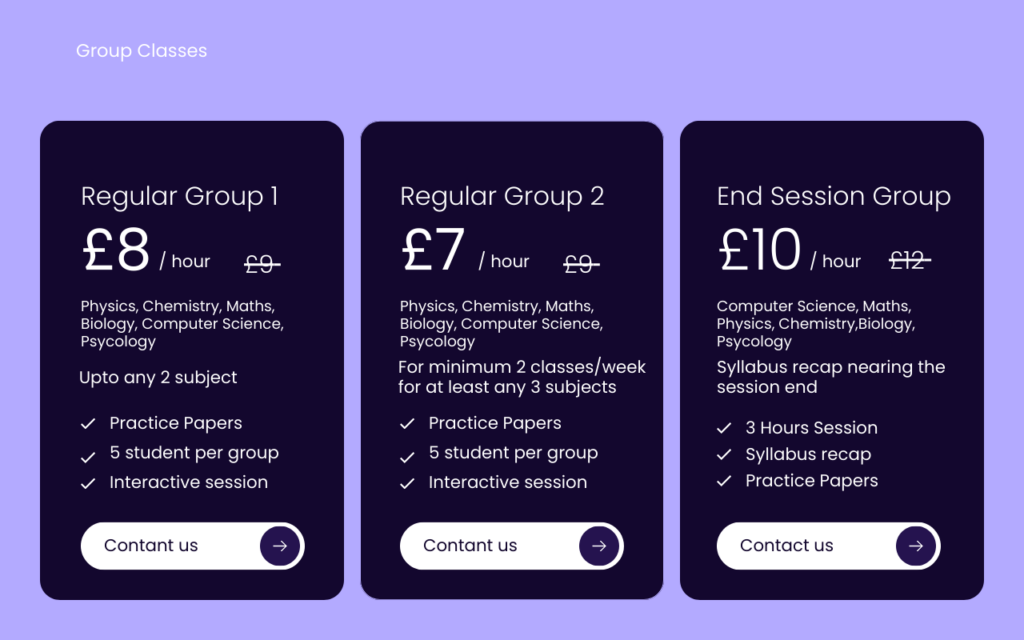Click the Regular Group 1 title

coord(180,197)
